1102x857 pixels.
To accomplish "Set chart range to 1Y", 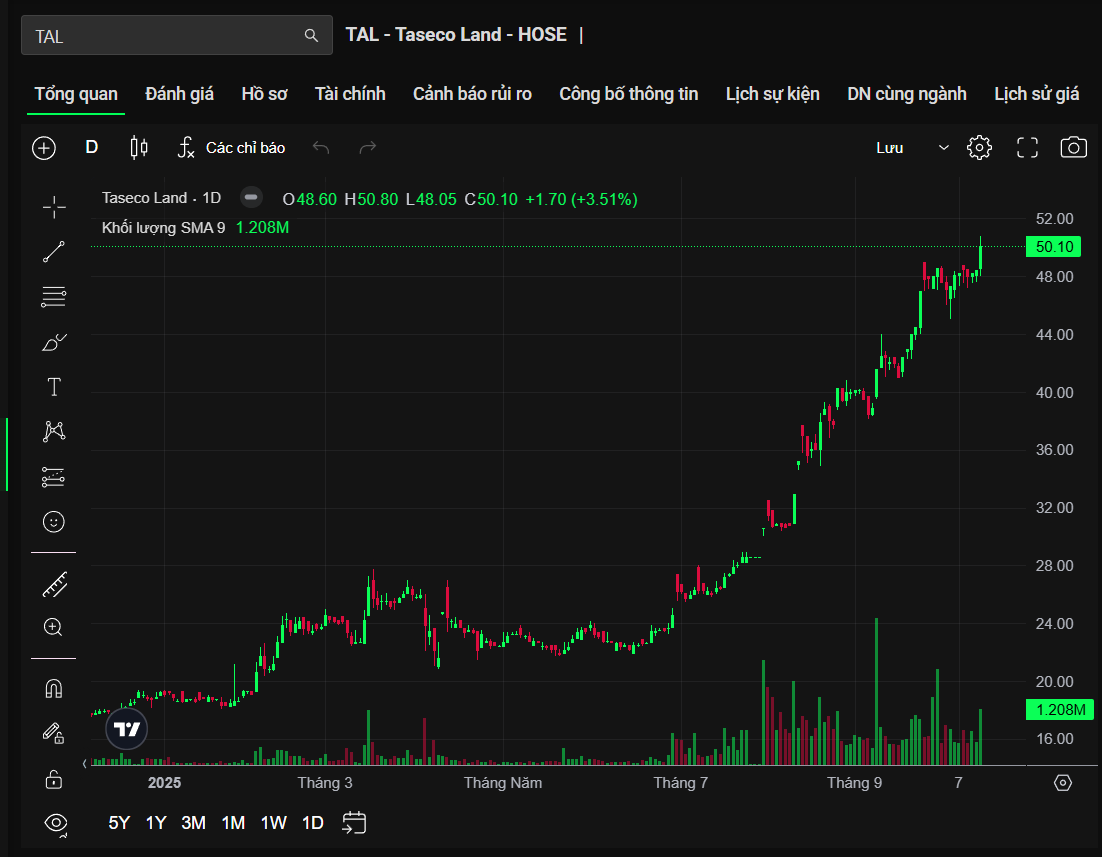I will click(x=156, y=823).
